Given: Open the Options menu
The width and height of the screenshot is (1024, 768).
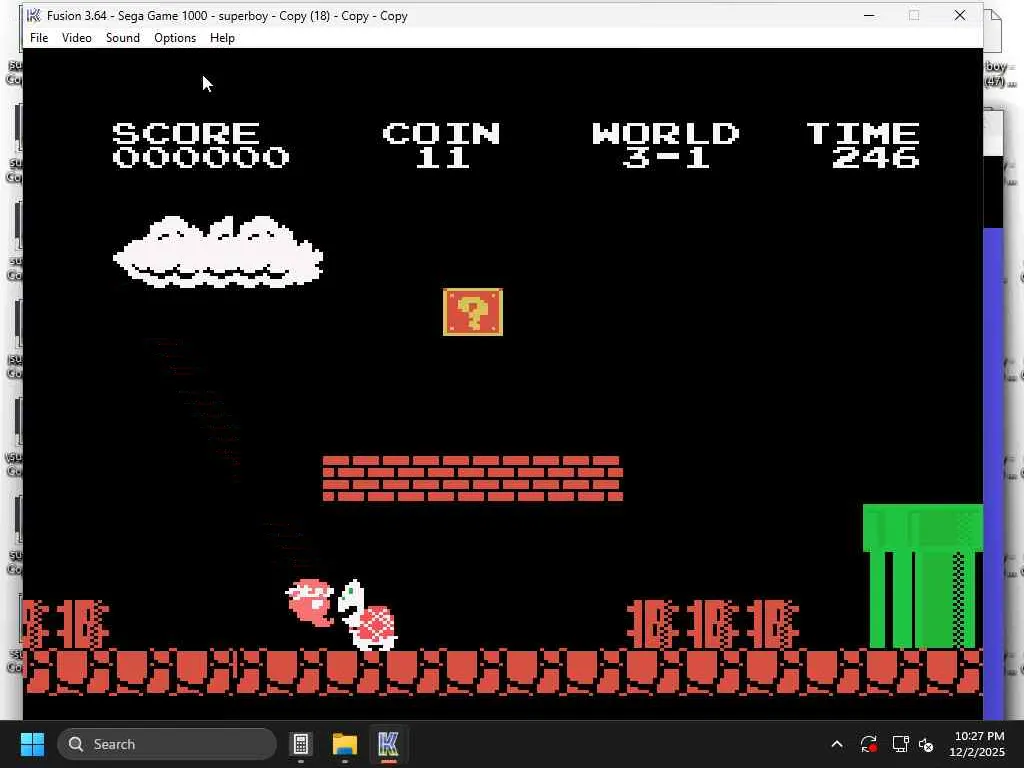Looking at the screenshot, I should tap(175, 38).
